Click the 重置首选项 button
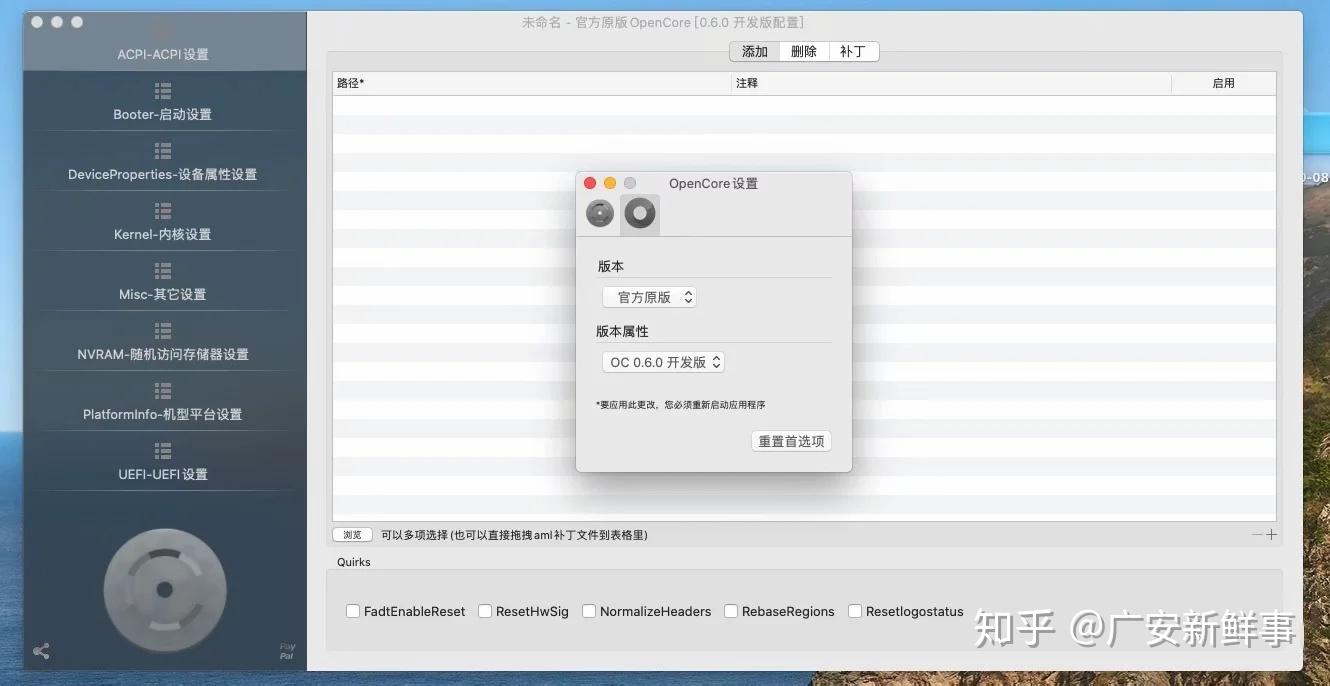1330x686 pixels. [791, 440]
